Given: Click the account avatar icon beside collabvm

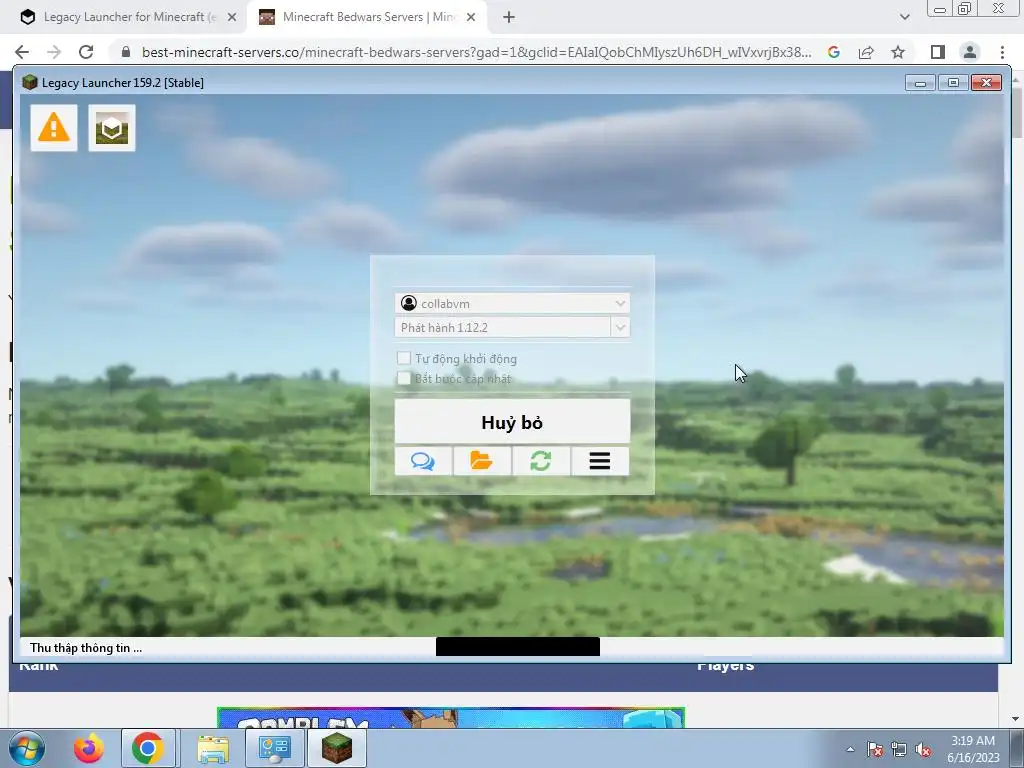Looking at the screenshot, I should pos(409,303).
